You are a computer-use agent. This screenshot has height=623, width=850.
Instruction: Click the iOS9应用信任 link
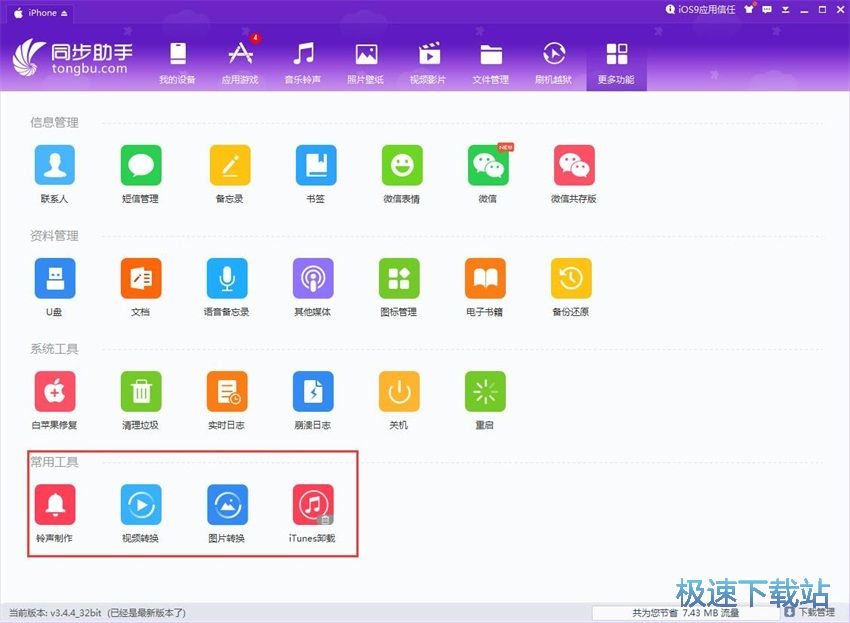pos(700,9)
